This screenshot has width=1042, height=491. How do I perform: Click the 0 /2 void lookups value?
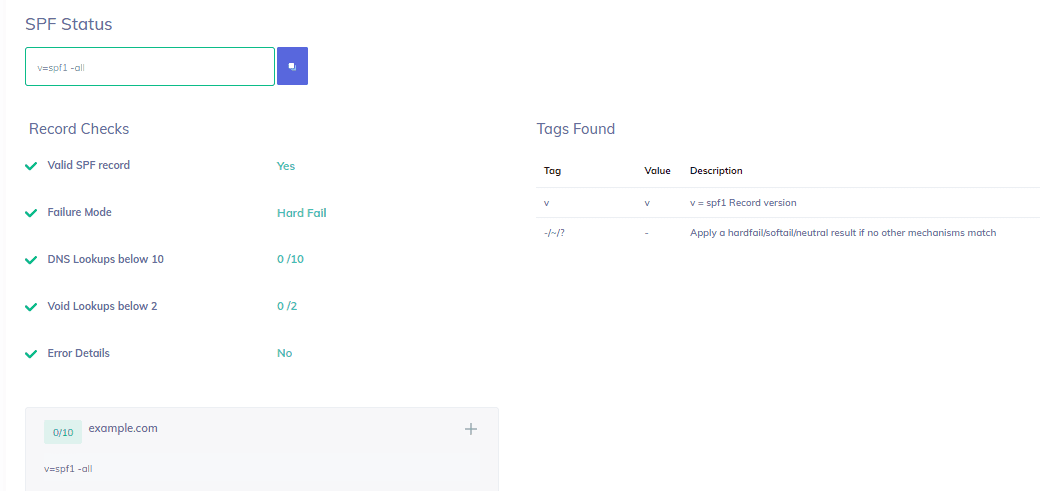point(287,307)
